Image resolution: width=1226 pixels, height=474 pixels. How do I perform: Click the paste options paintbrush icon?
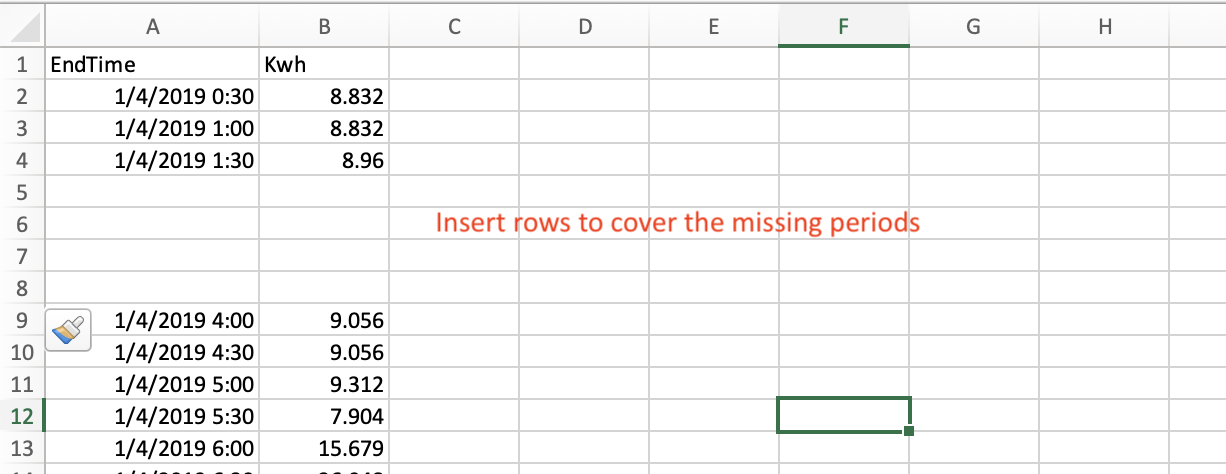[68, 328]
